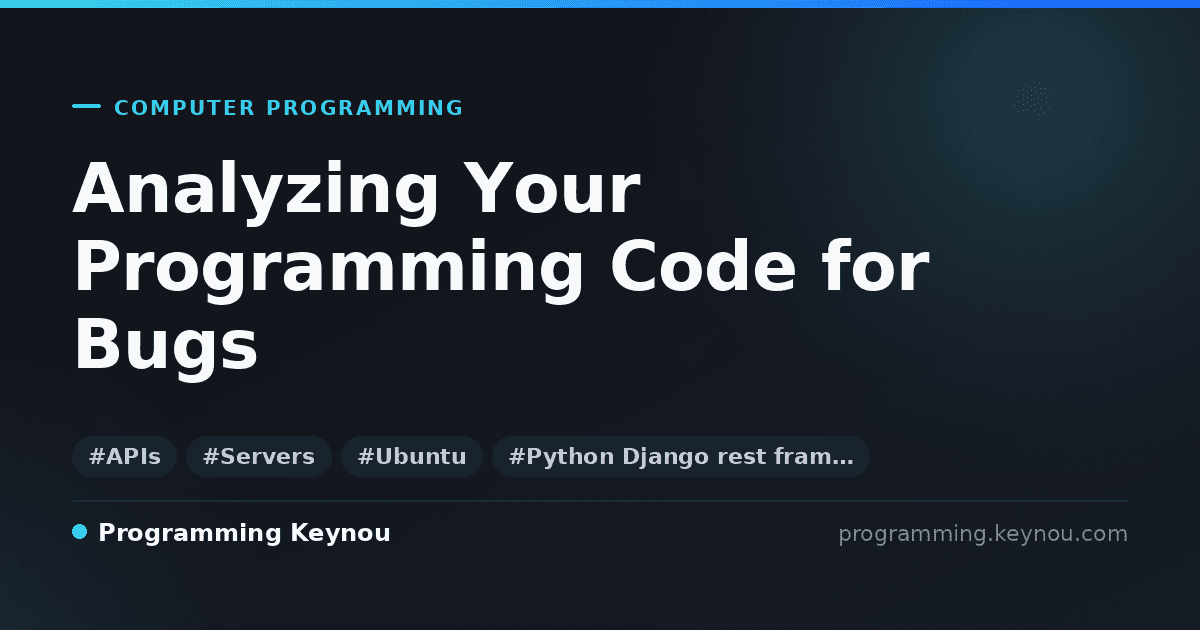Screen dimensions: 1200x630
Task: Select the #APIs tag
Action: pyautogui.click(x=125, y=457)
